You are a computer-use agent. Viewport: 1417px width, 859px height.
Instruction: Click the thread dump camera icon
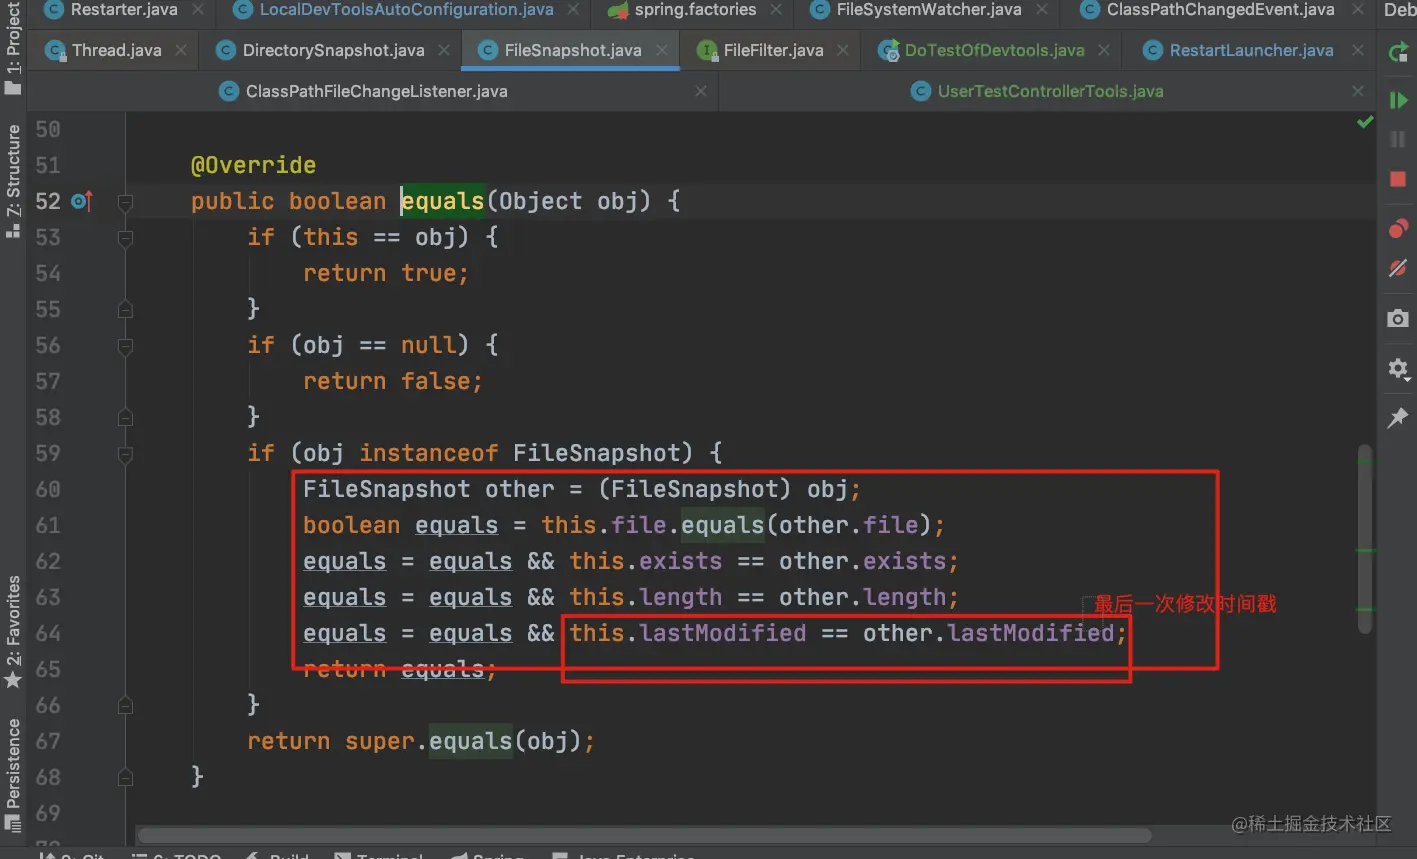click(1398, 318)
